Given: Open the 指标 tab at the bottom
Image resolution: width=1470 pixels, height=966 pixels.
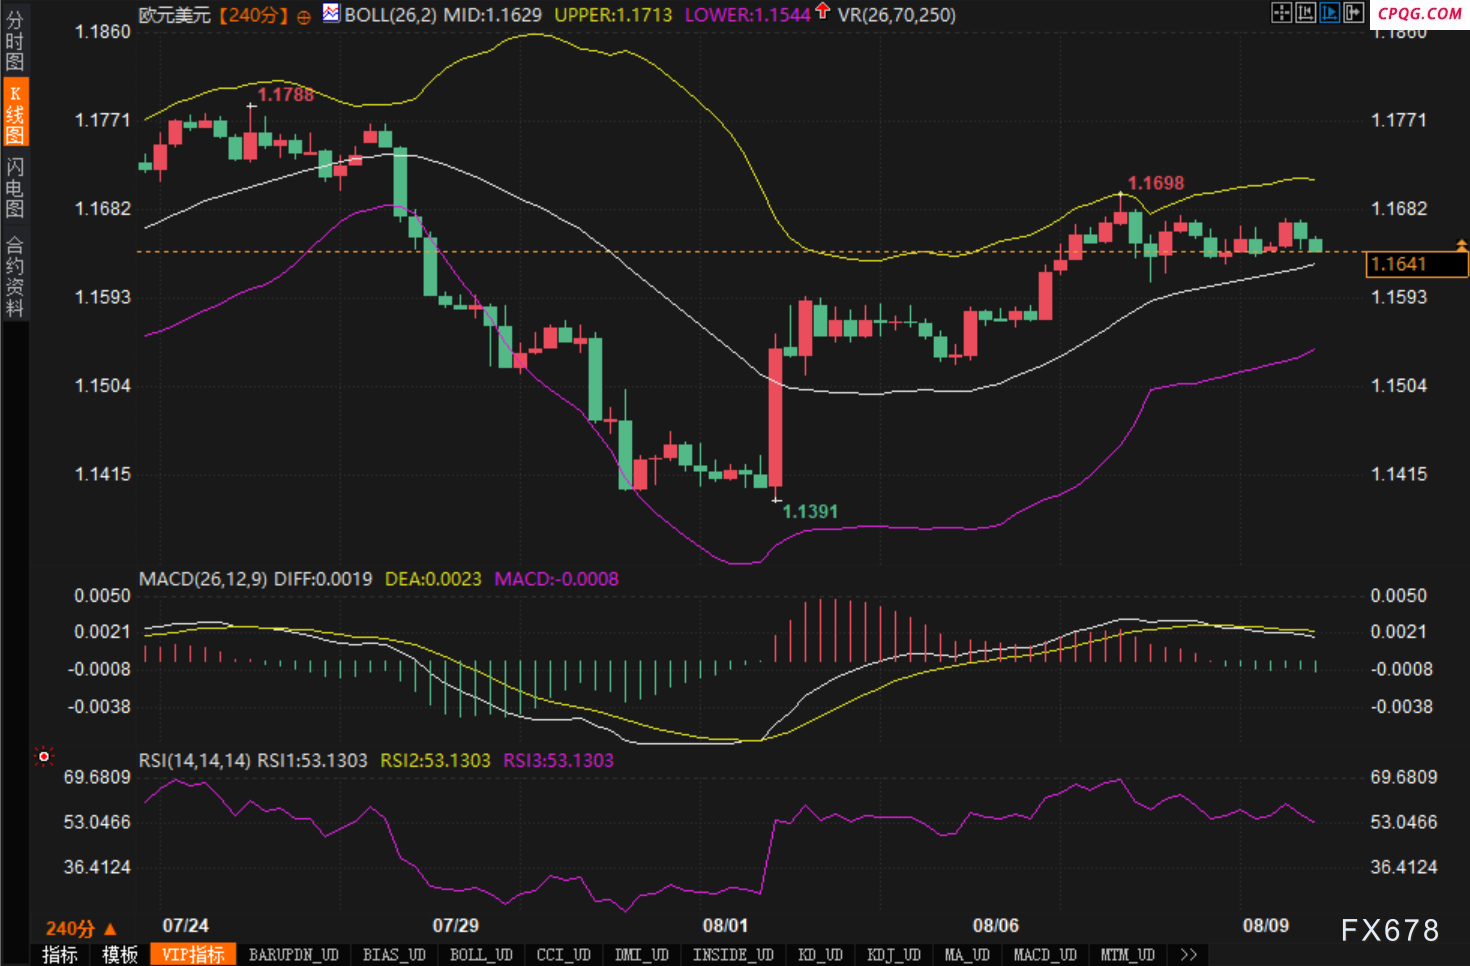Looking at the screenshot, I should pos(60,955).
